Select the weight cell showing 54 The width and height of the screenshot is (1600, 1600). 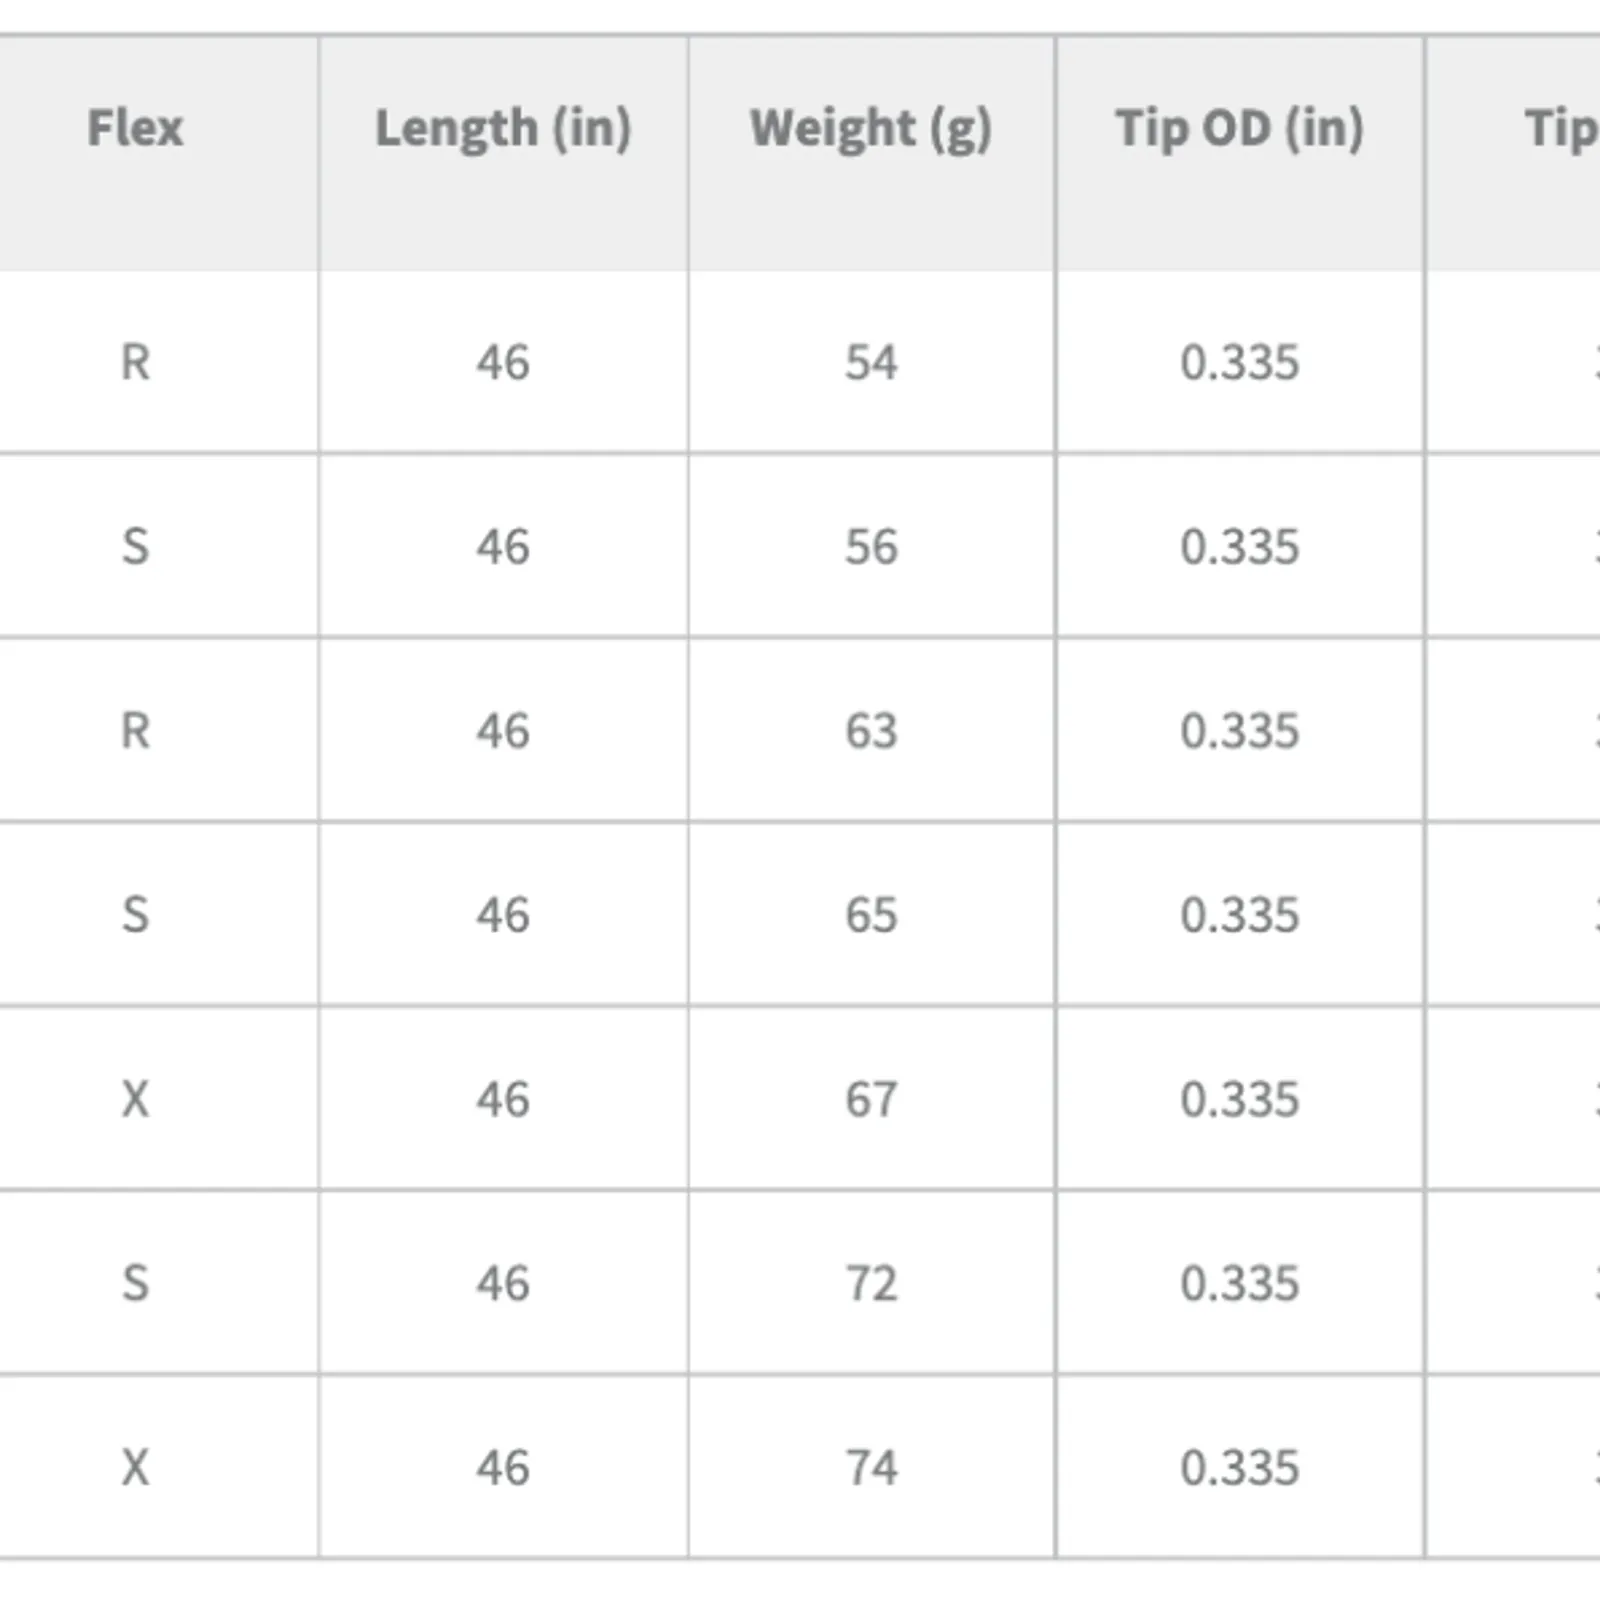tap(871, 362)
